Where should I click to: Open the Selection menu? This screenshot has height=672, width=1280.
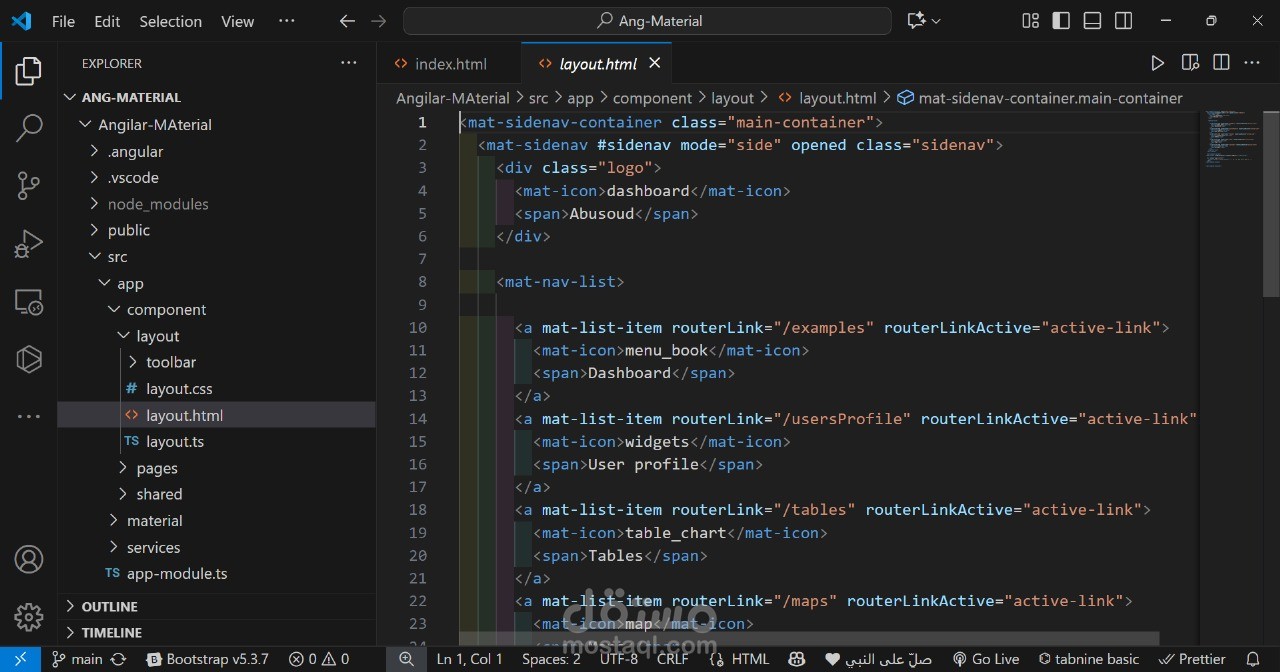pyautogui.click(x=170, y=21)
